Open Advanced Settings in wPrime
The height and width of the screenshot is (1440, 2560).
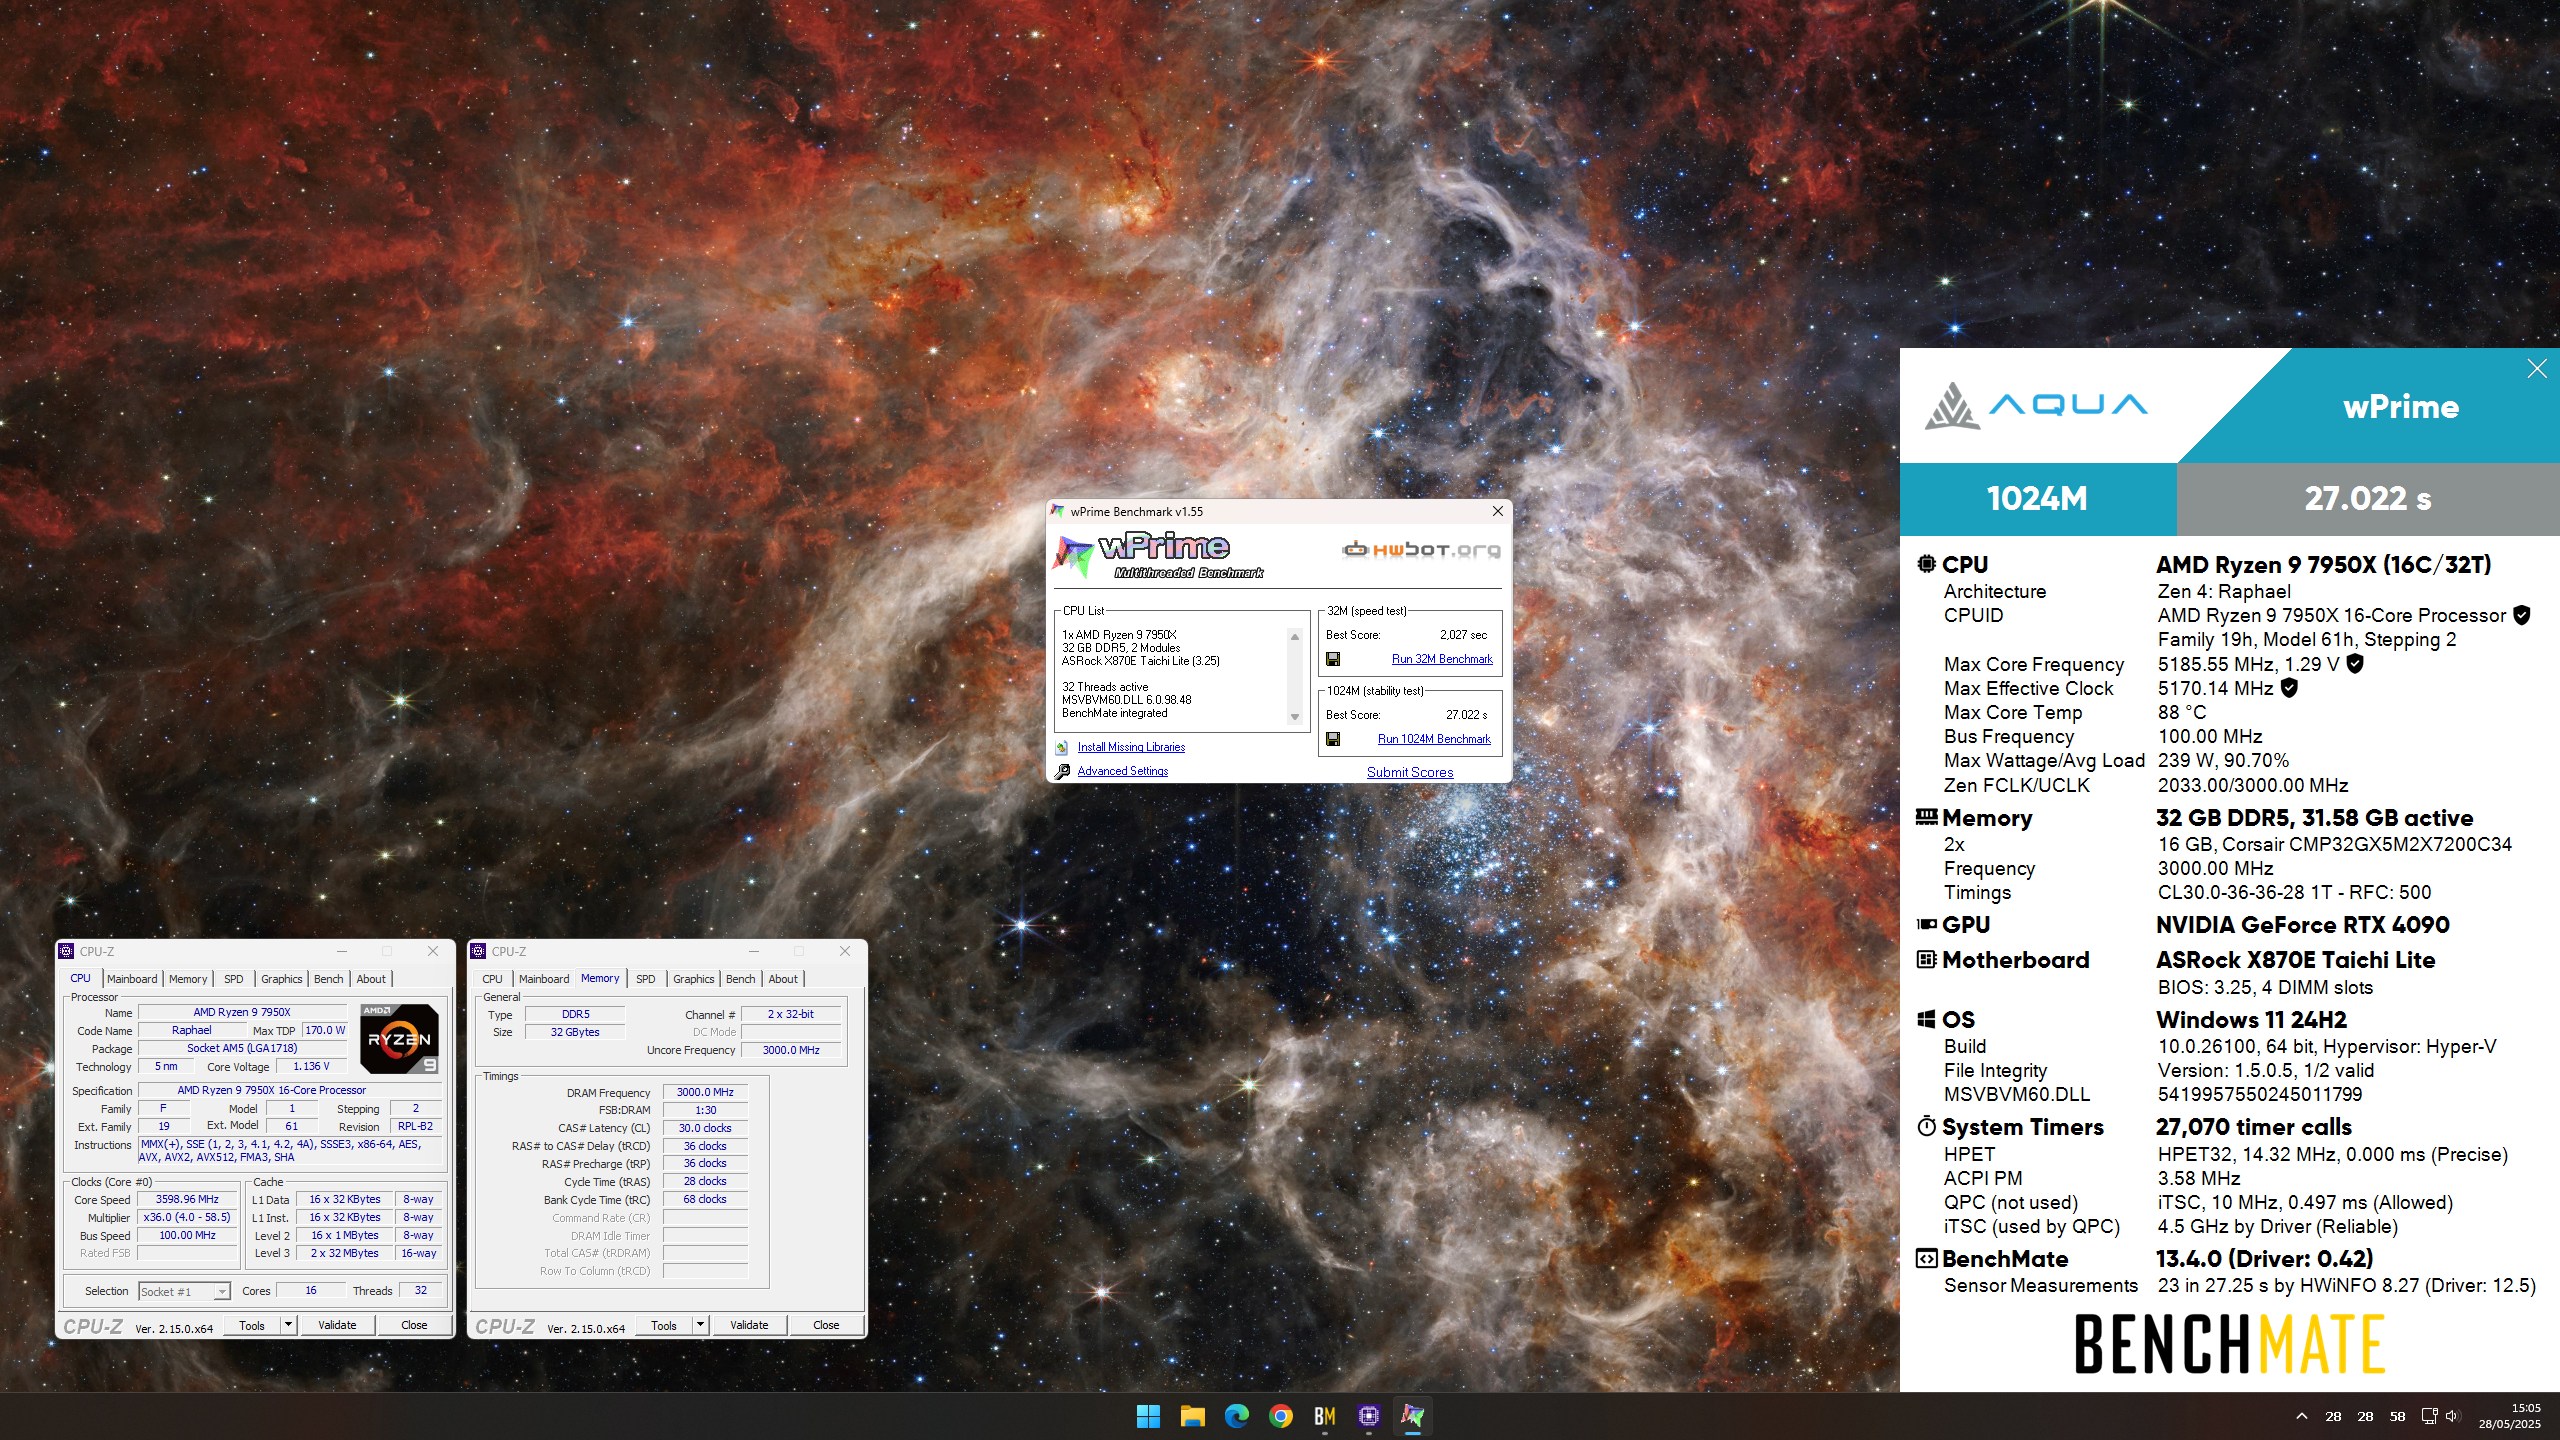1122,771
